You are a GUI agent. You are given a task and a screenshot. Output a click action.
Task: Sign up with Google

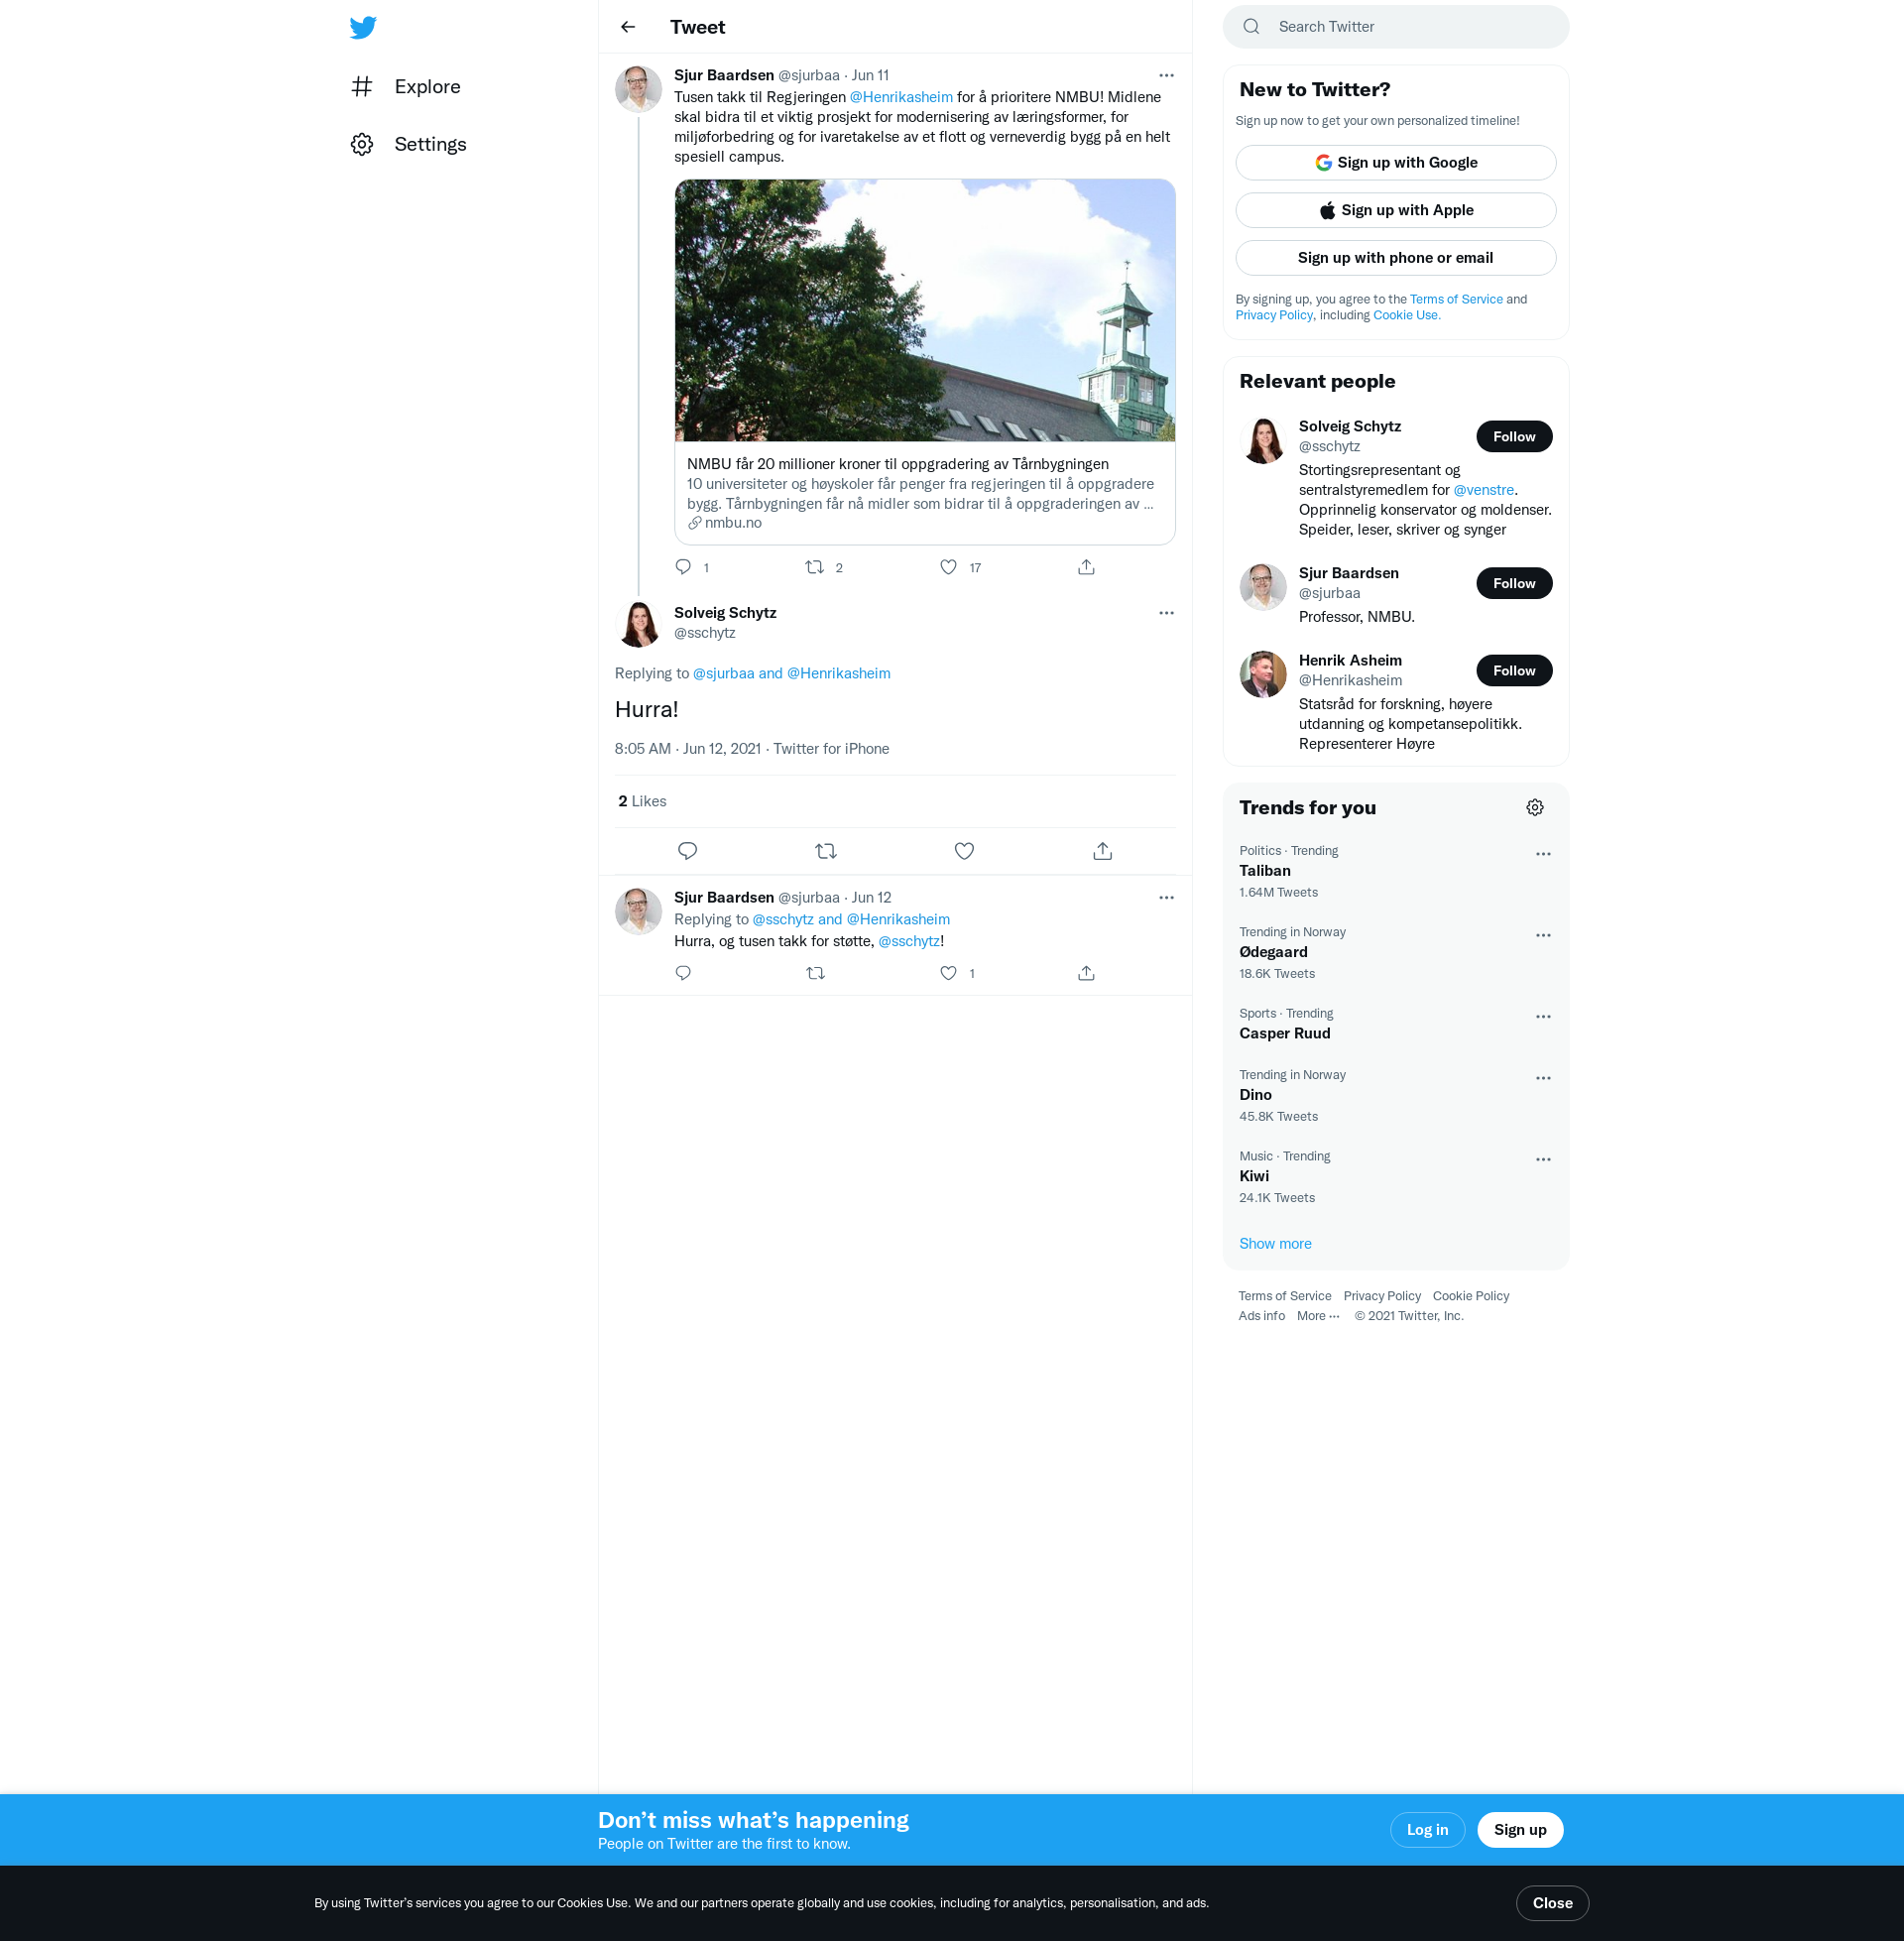tap(1395, 163)
